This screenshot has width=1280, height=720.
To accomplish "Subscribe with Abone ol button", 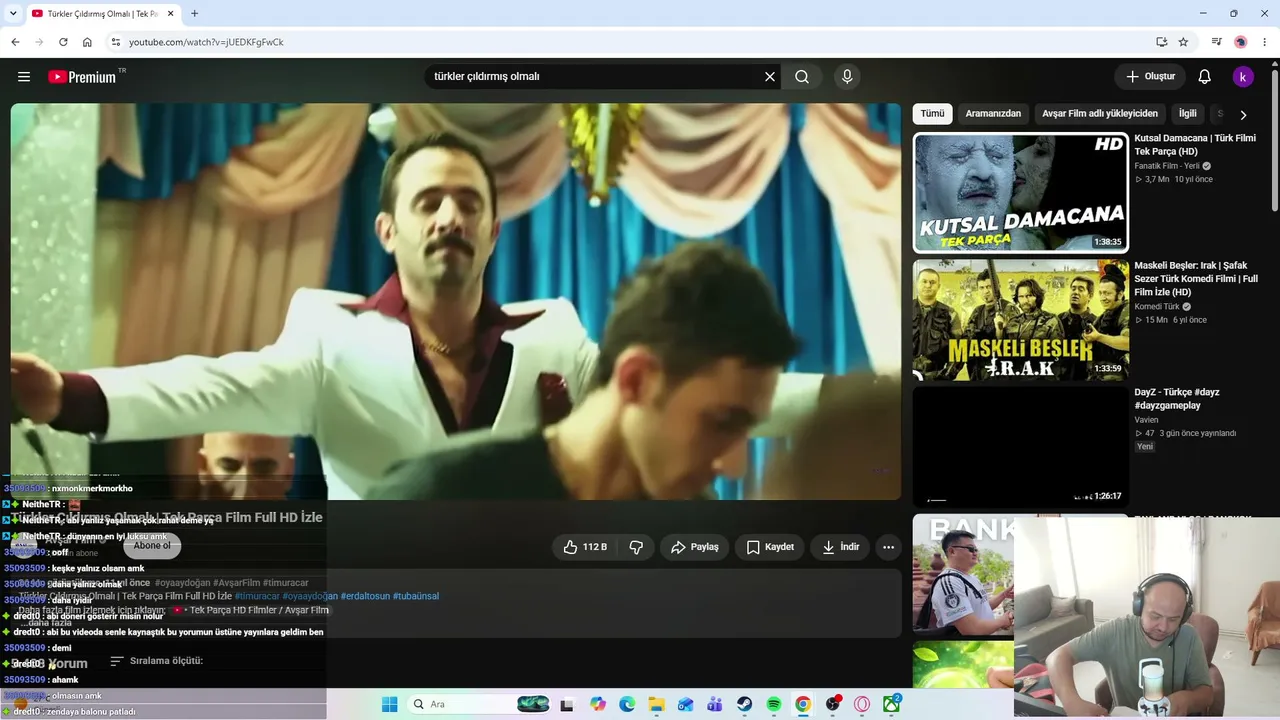I will [152, 546].
